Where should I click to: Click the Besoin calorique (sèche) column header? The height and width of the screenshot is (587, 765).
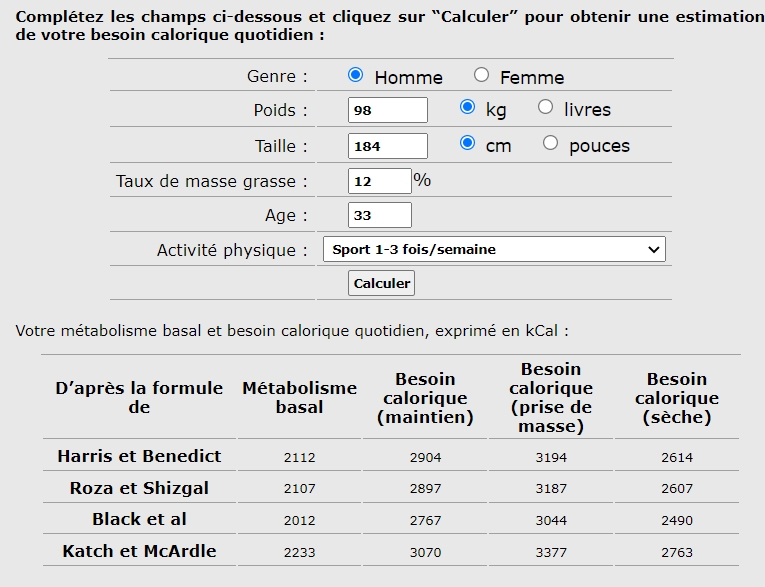pyautogui.click(x=676, y=398)
